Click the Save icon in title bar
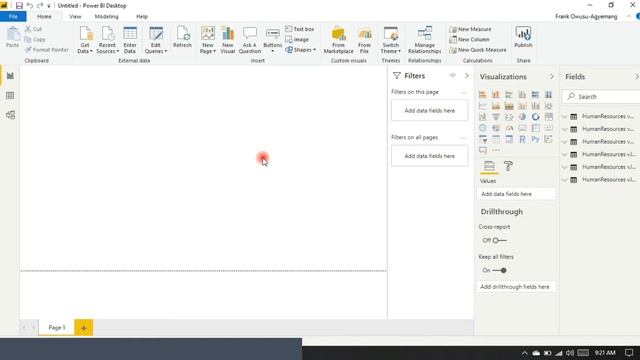The width and height of the screenshot is (640, 360). pos(19,6)
